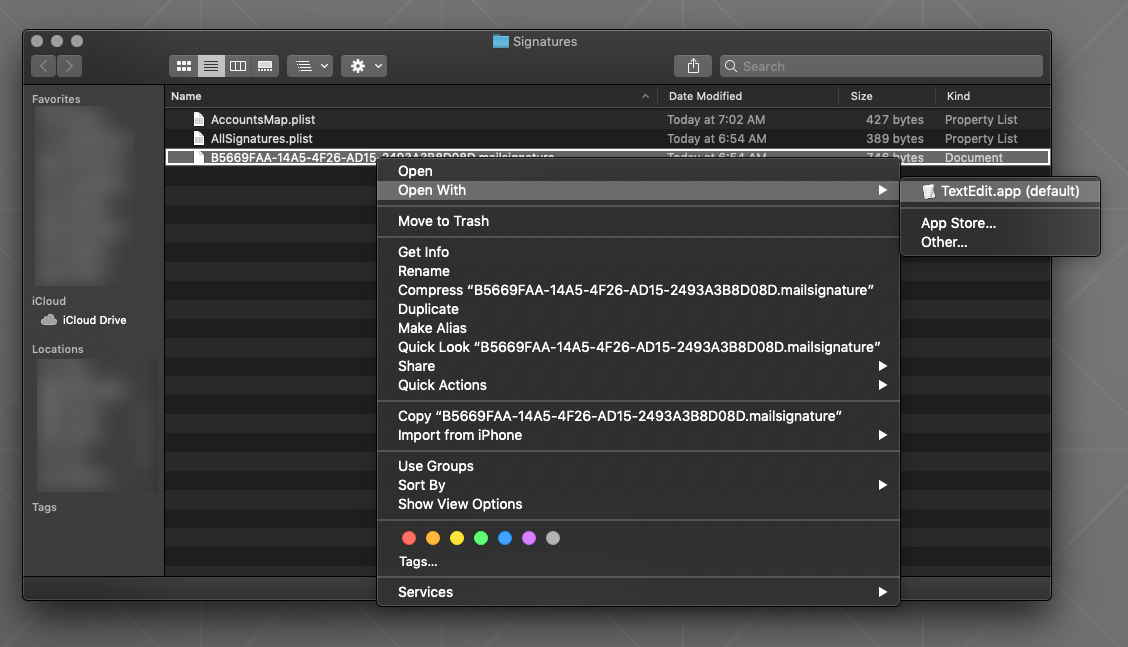
Task: Click Rename in the context menu
Action: pyautogui.click(x=423, y=271)
